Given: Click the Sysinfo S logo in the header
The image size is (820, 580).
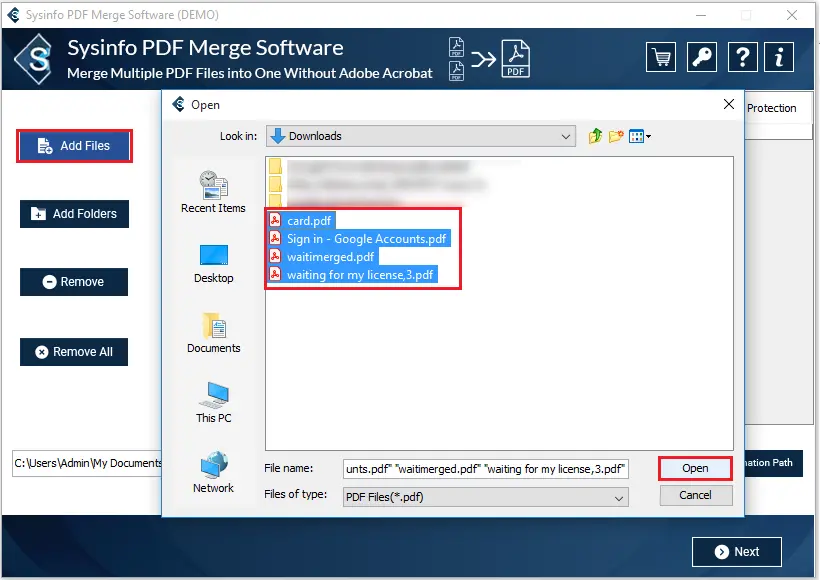Looking at the screenshot, I should 35,59.
